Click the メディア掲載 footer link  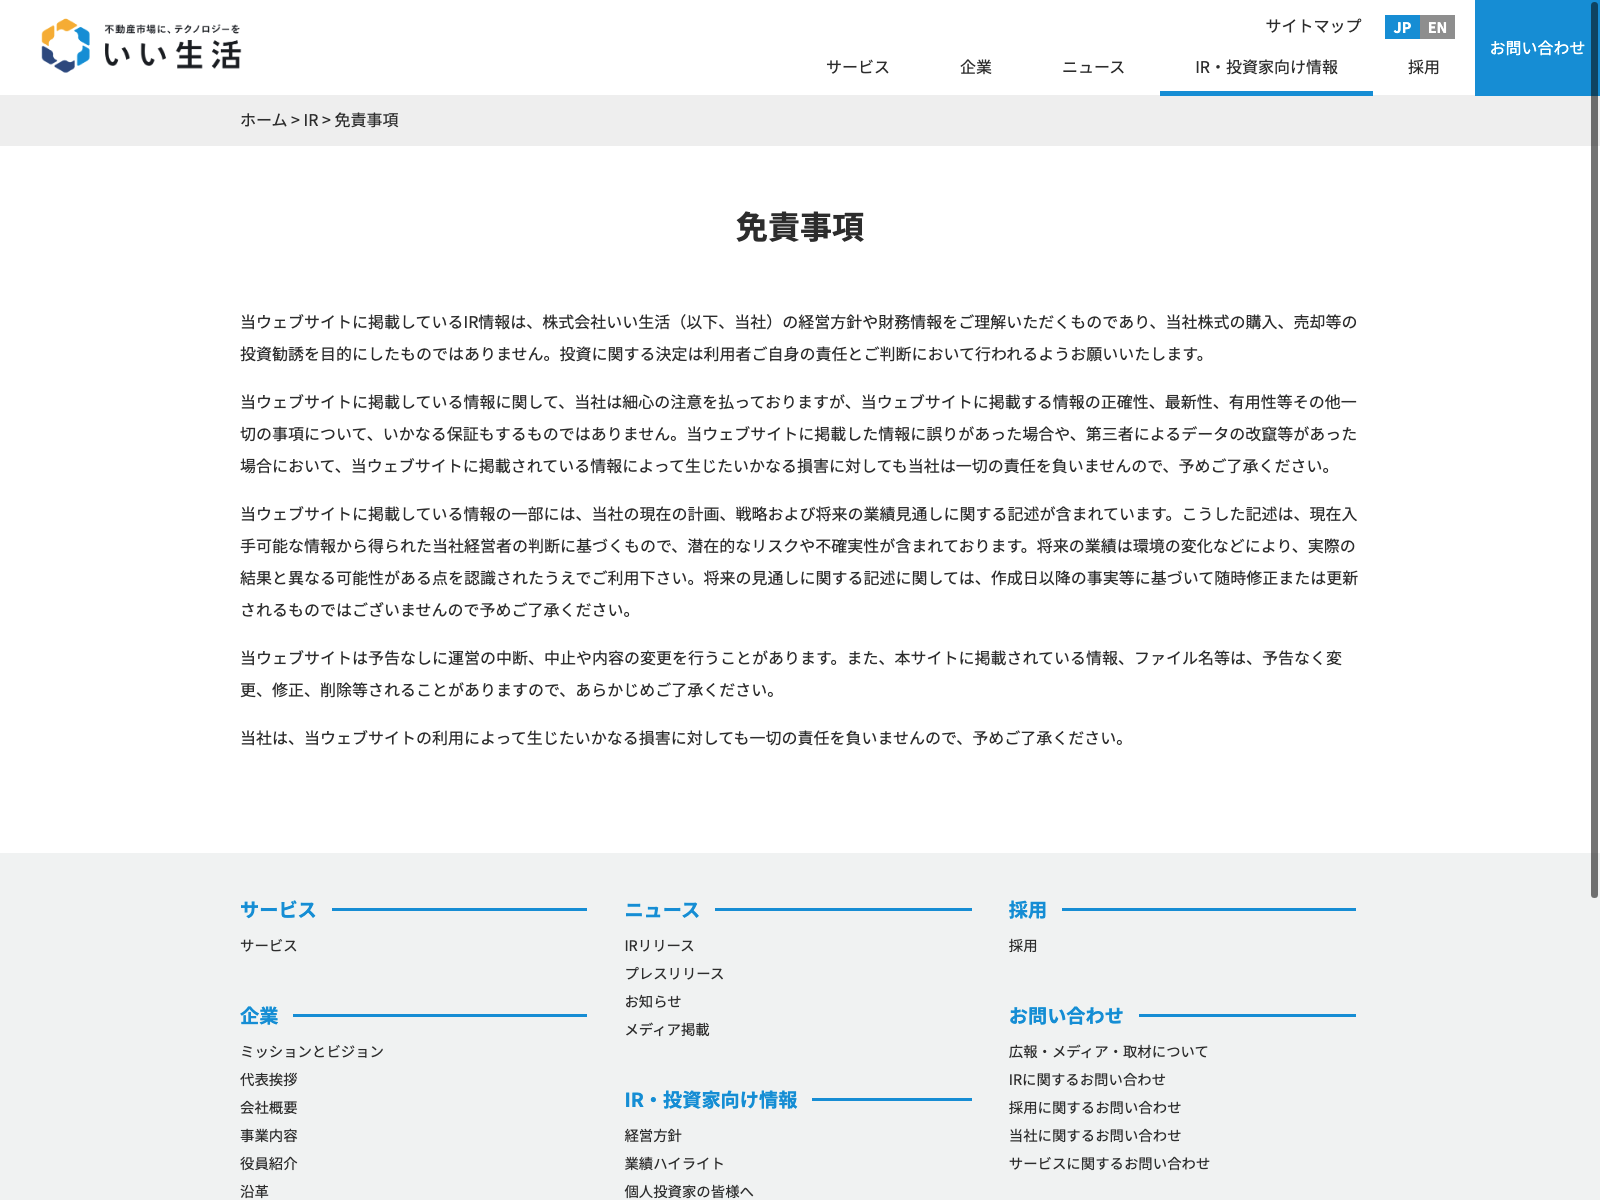667,1030
